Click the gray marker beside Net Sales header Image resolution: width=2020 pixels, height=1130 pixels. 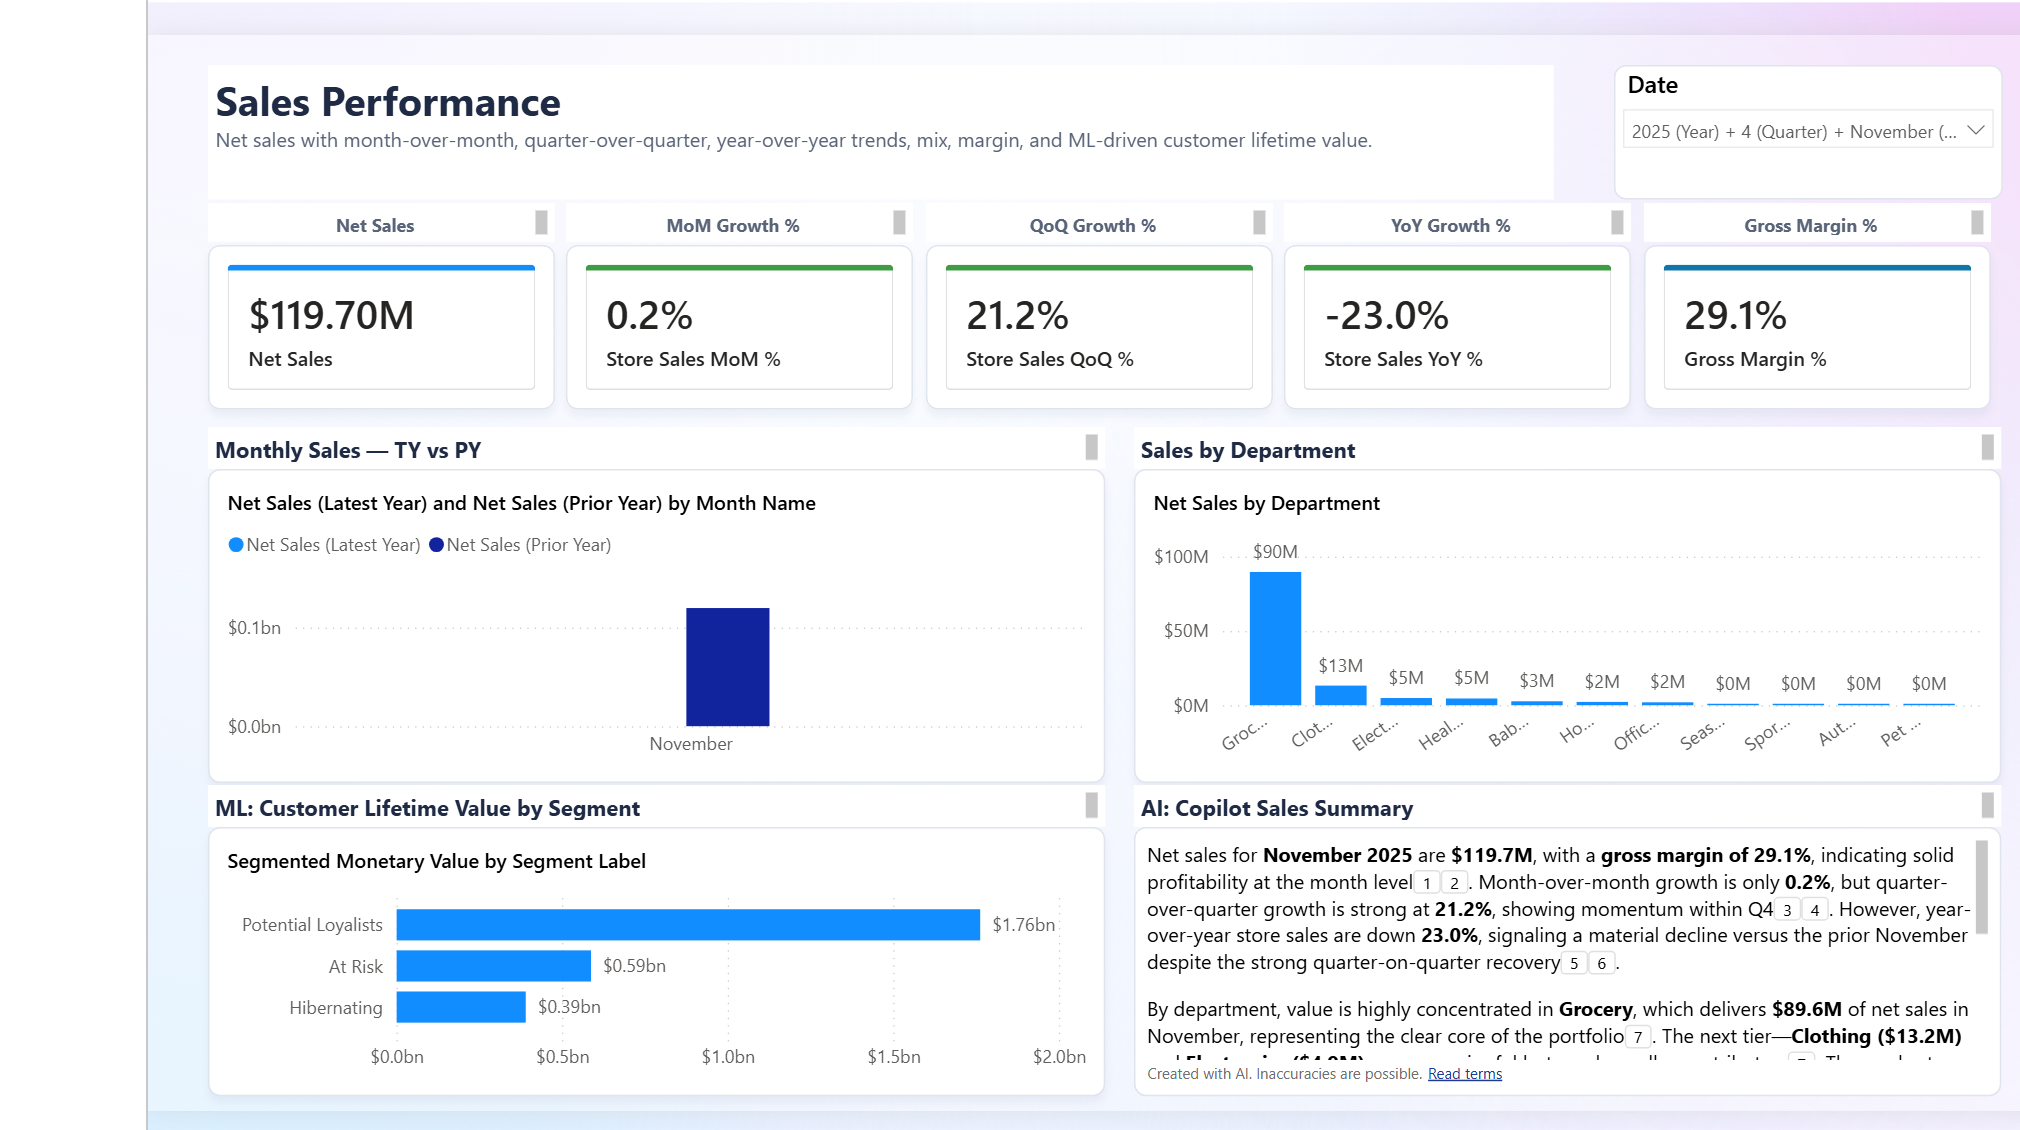point(541,223)
